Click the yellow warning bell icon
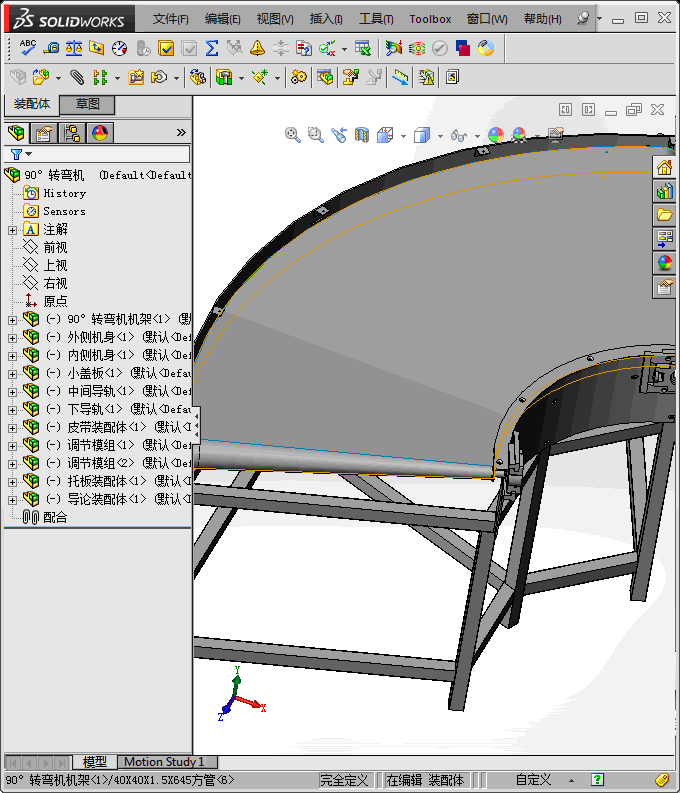Screen dimensions: 680x793 [257, 48]
